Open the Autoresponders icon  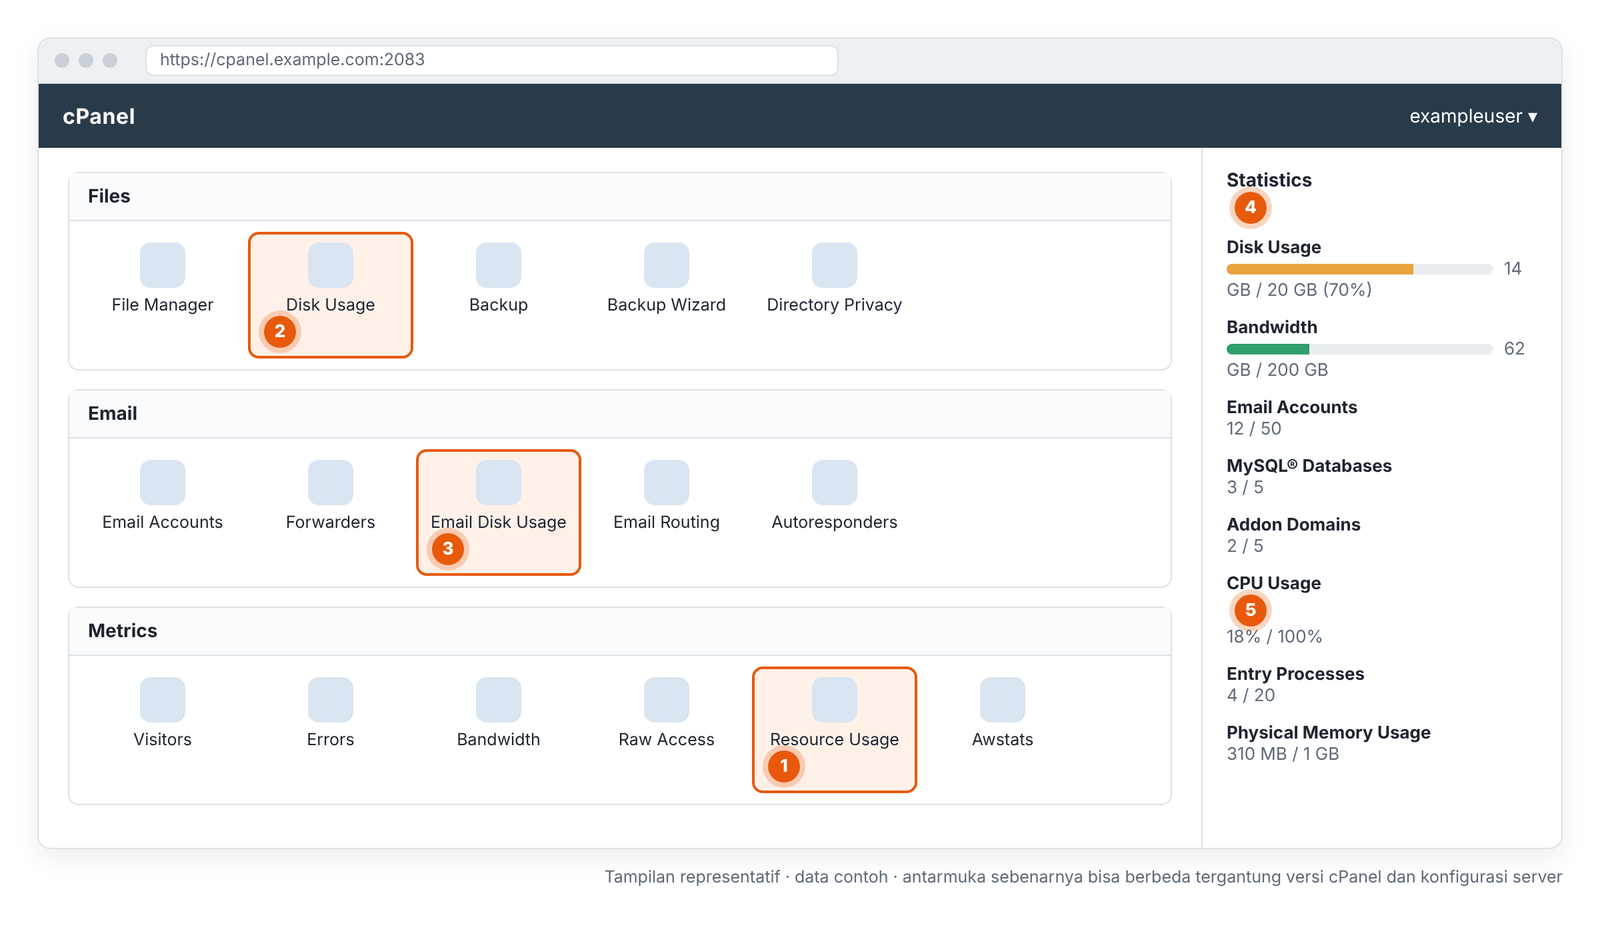[x=834, y=482]
